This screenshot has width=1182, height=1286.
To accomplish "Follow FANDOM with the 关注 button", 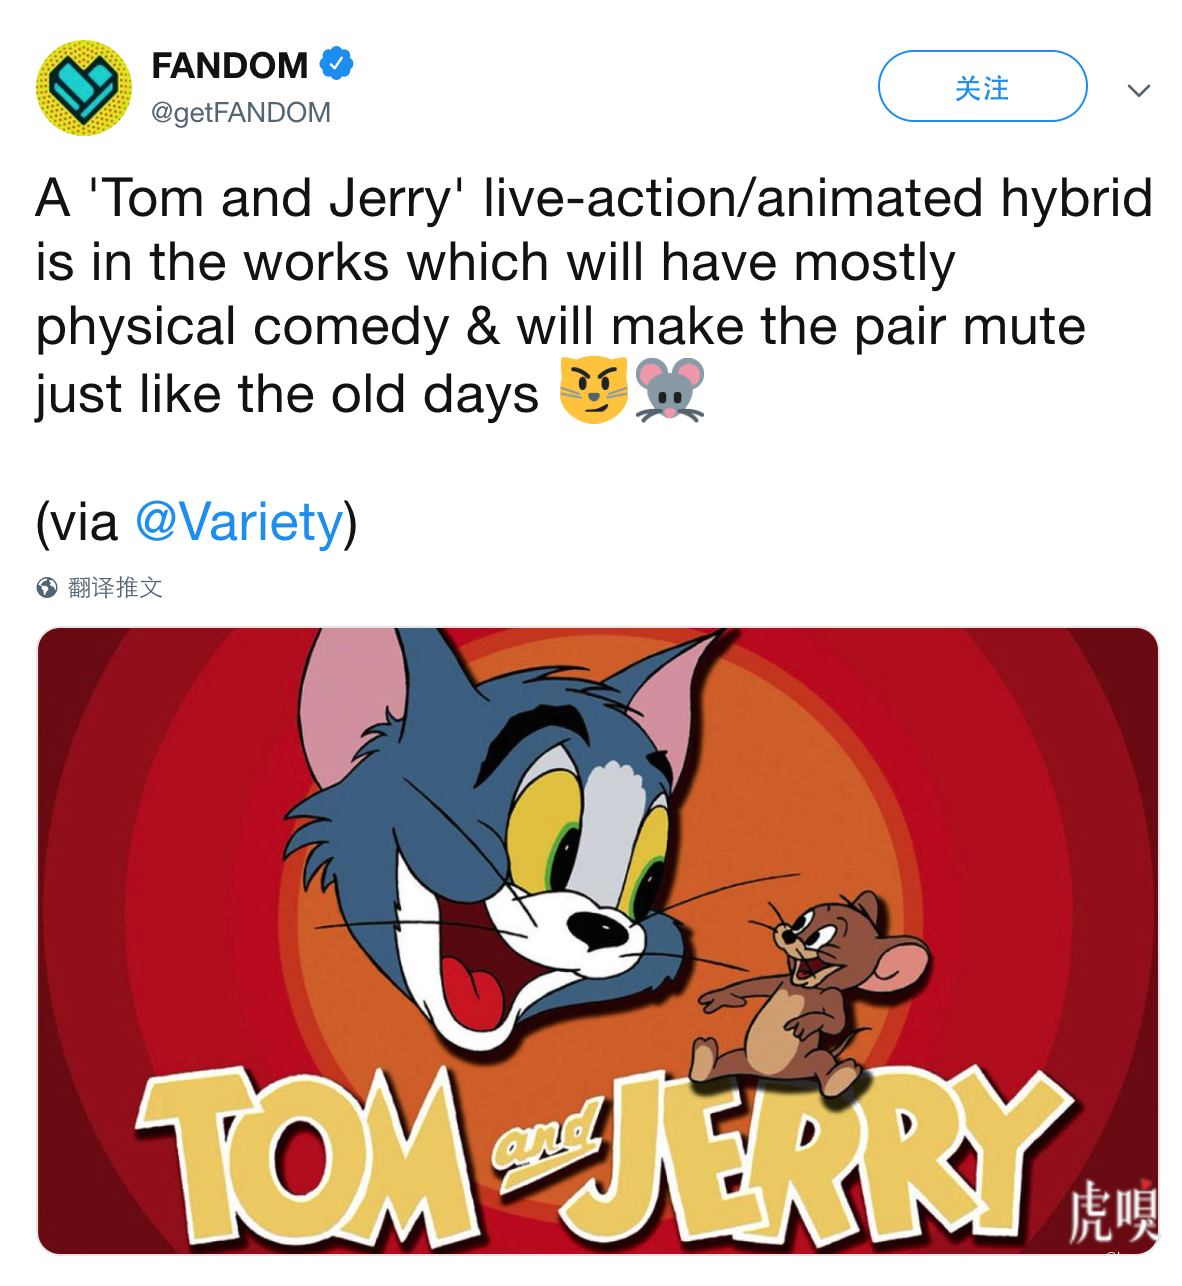I will click(x=982, y=87).
